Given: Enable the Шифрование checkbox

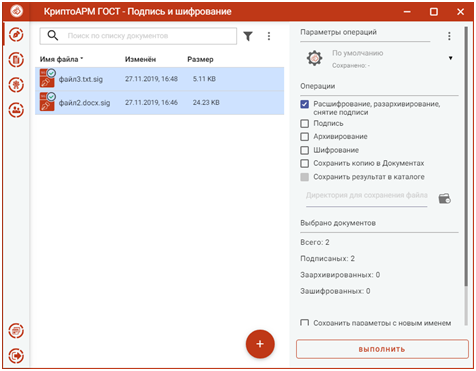Looking at the screenshot, I should [305, 150].
